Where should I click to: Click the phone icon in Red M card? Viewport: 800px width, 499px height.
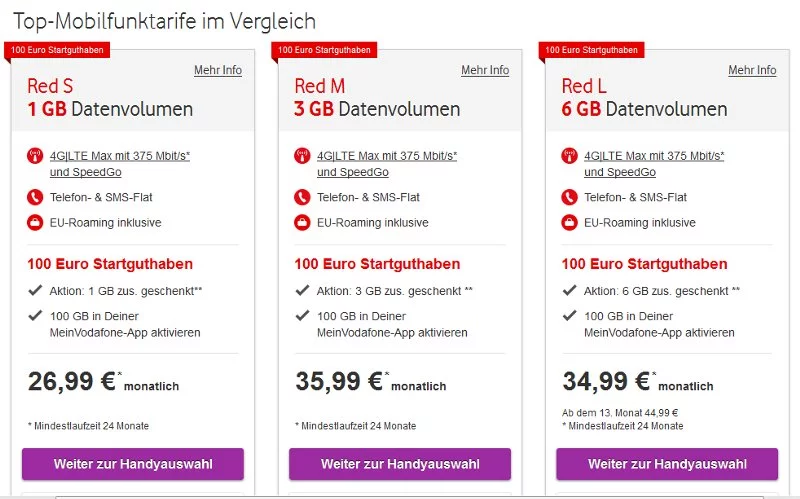pos(302,197)
